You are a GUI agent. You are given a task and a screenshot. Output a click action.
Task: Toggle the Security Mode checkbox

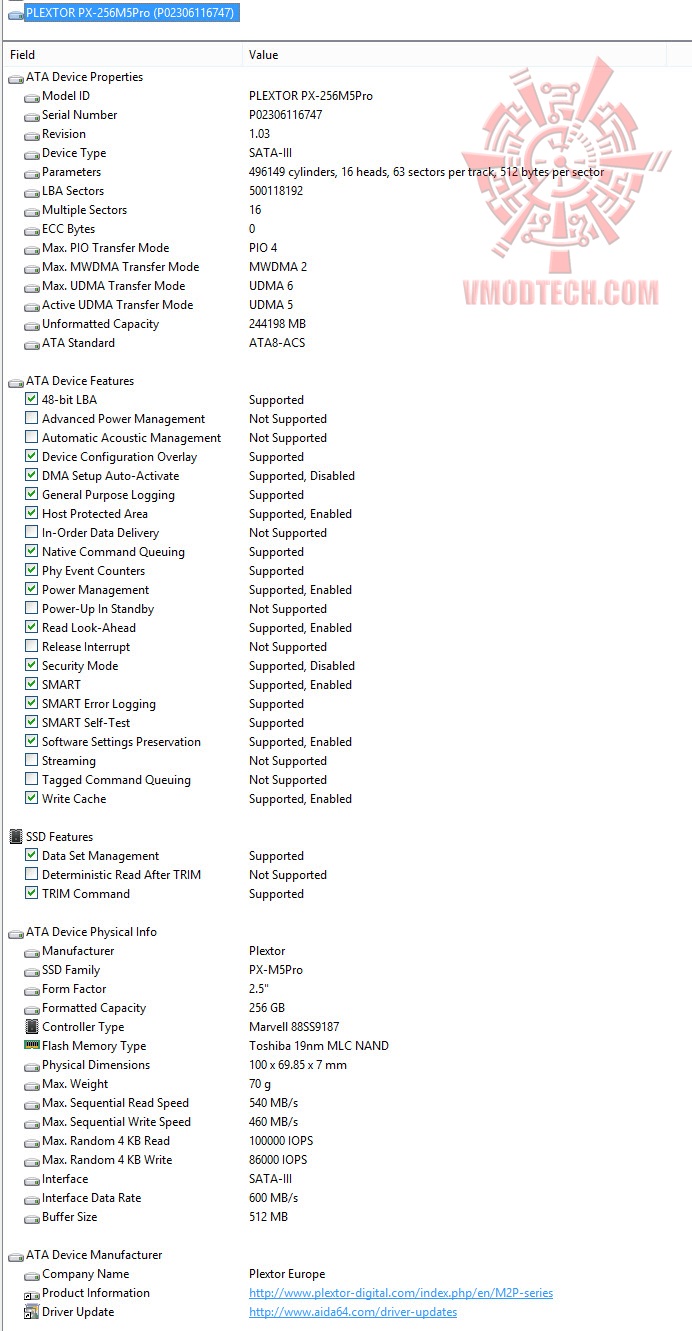click(32, 666)
